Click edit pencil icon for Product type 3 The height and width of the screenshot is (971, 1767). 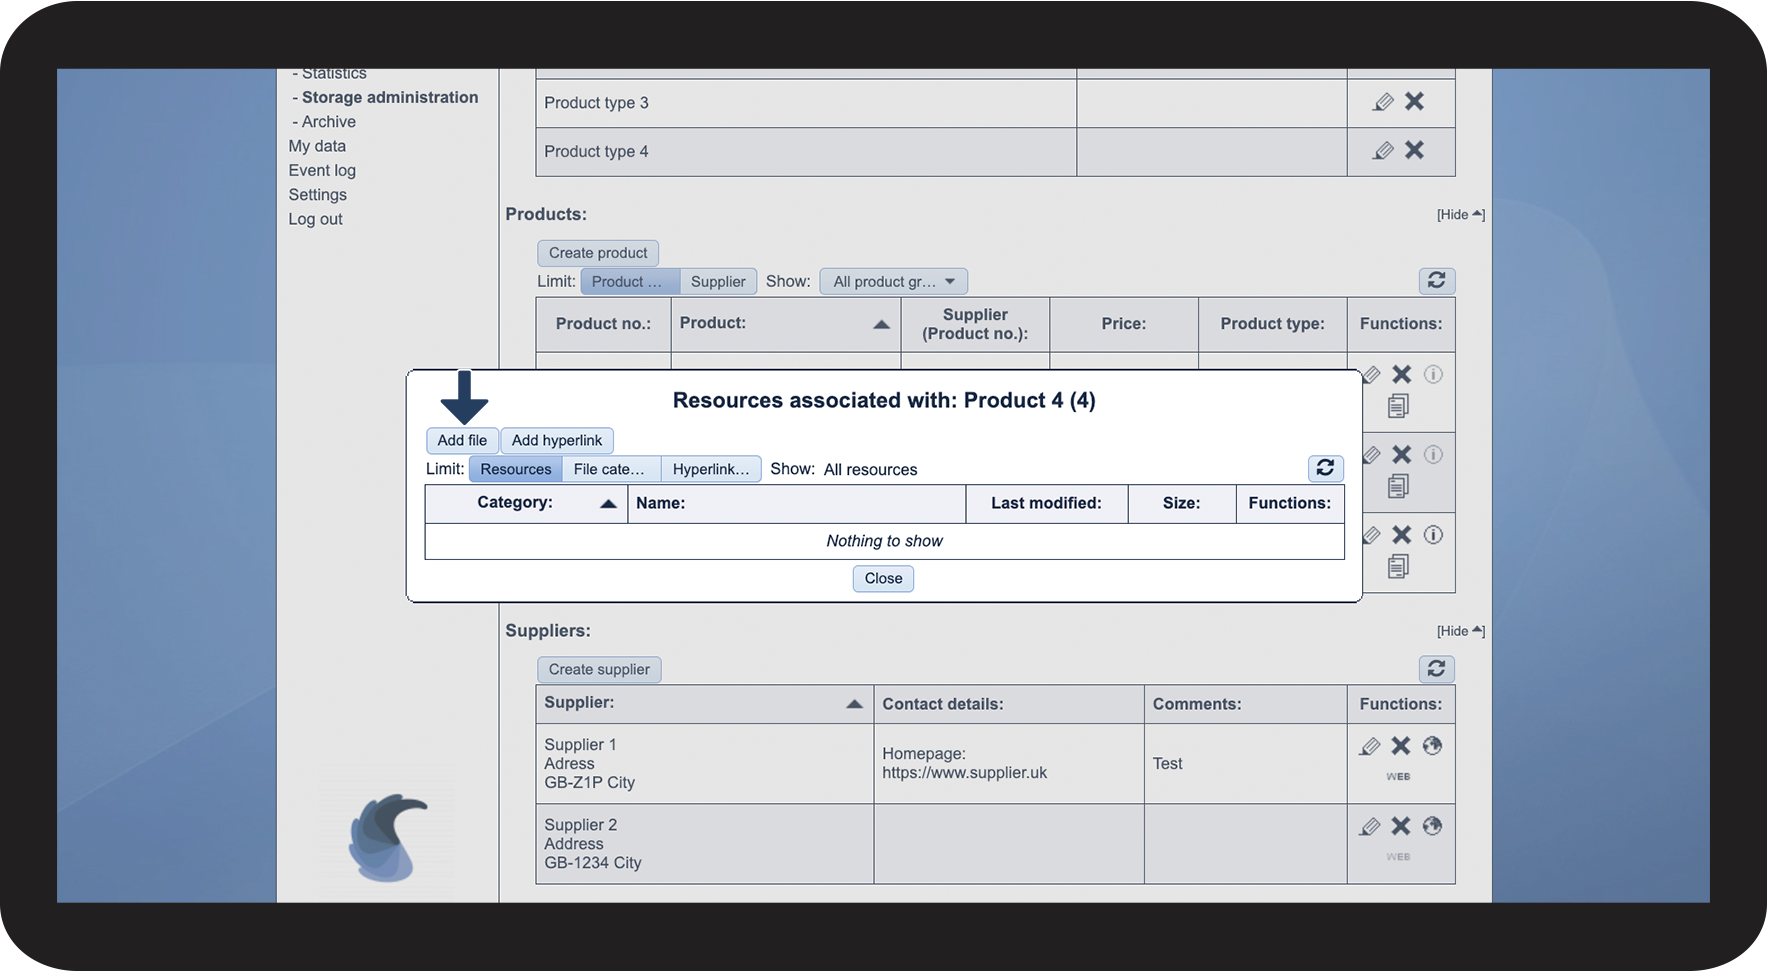click(1383, 102)
